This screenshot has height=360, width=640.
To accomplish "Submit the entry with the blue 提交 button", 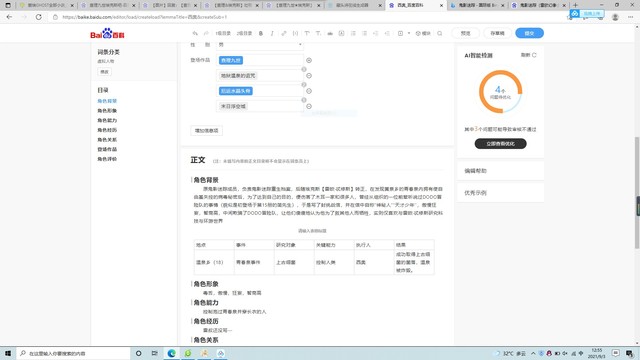I will [529, 33].
